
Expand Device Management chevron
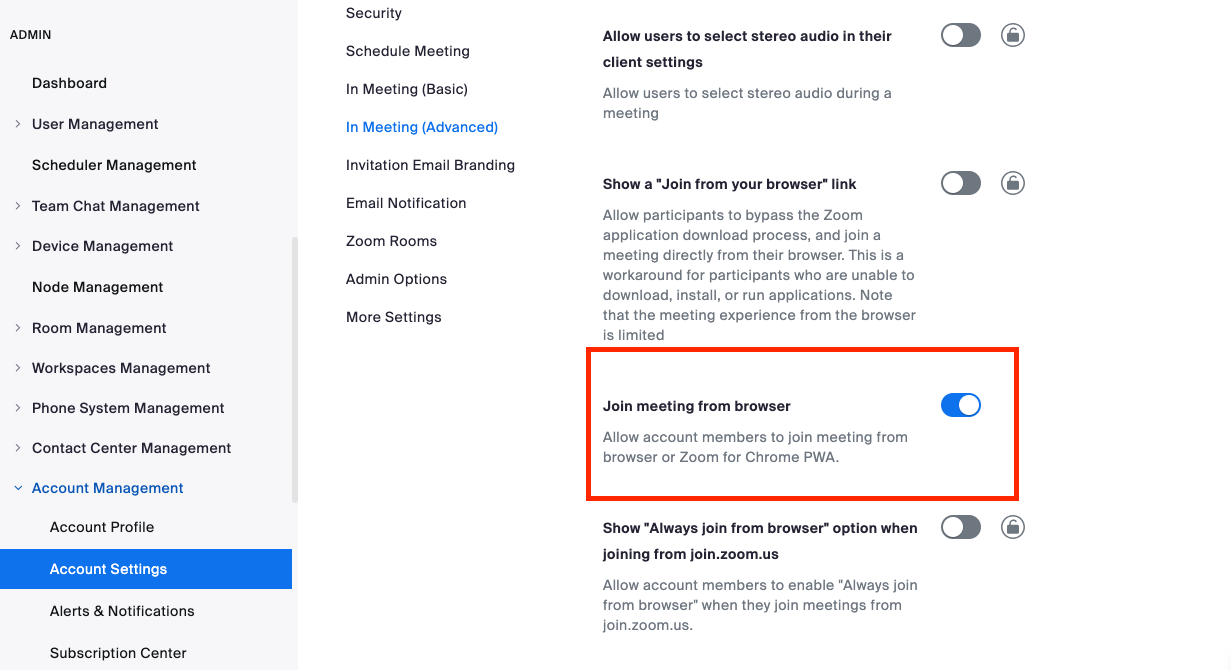click(x=18, y=246)
